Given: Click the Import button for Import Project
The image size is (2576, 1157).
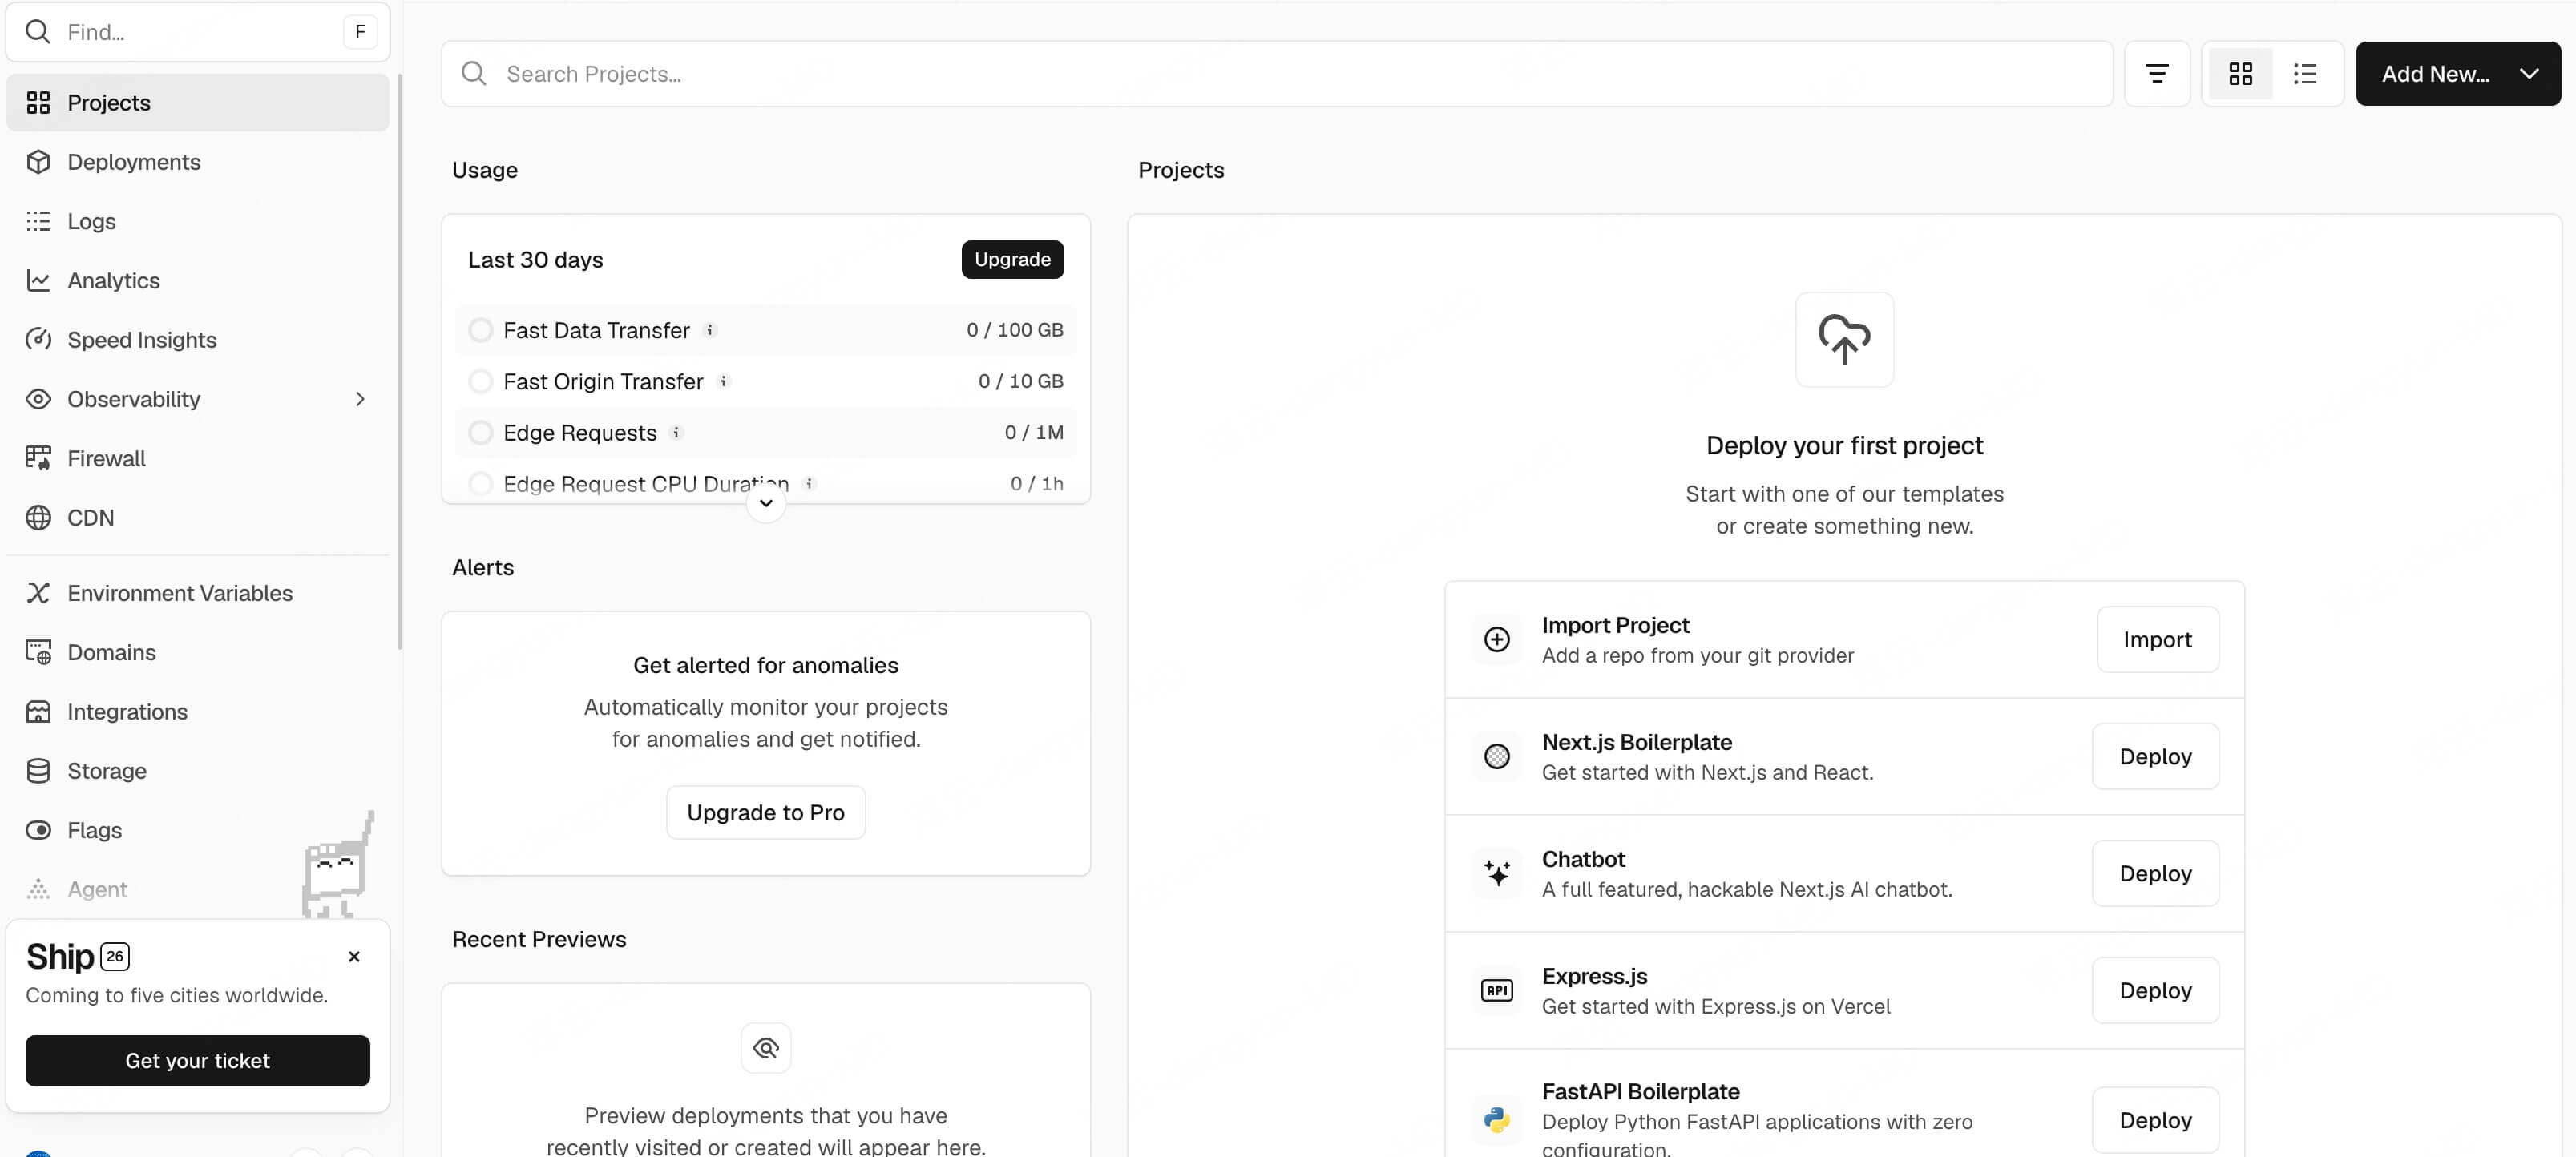Looking at the screenshot, I should coord(2157,639).
